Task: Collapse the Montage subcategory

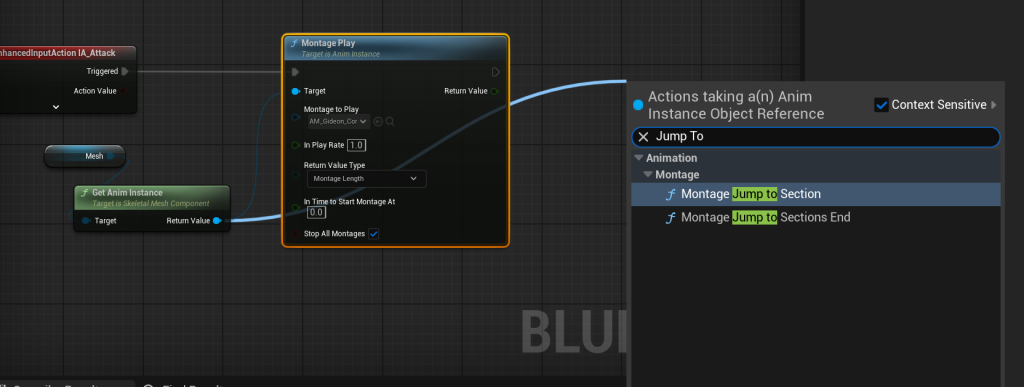Action: click(x=648, y=175)
